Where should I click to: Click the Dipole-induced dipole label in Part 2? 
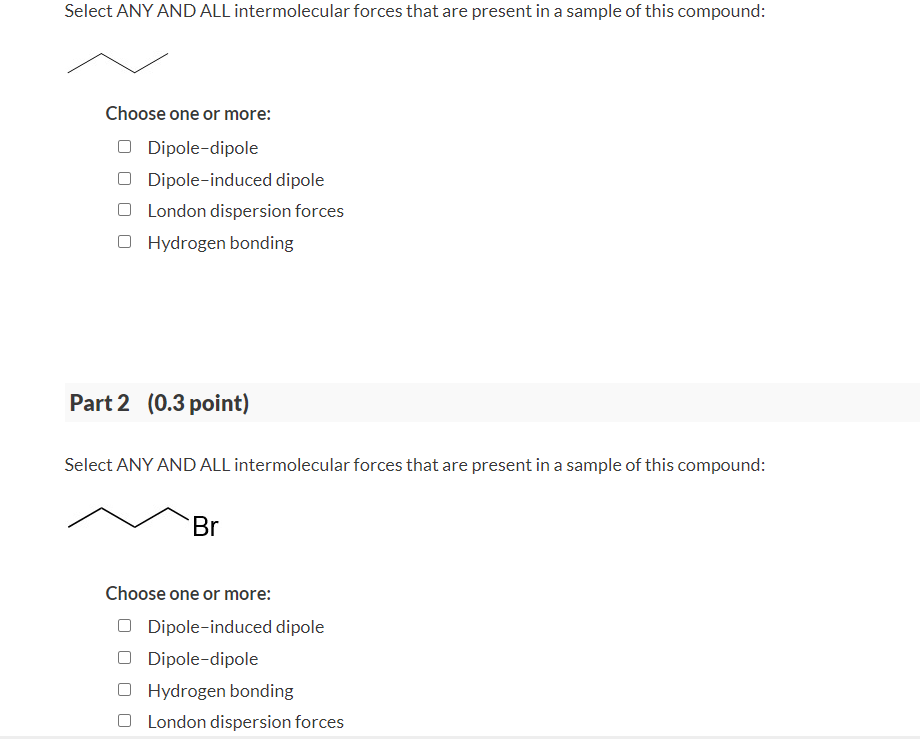[235, 627]
